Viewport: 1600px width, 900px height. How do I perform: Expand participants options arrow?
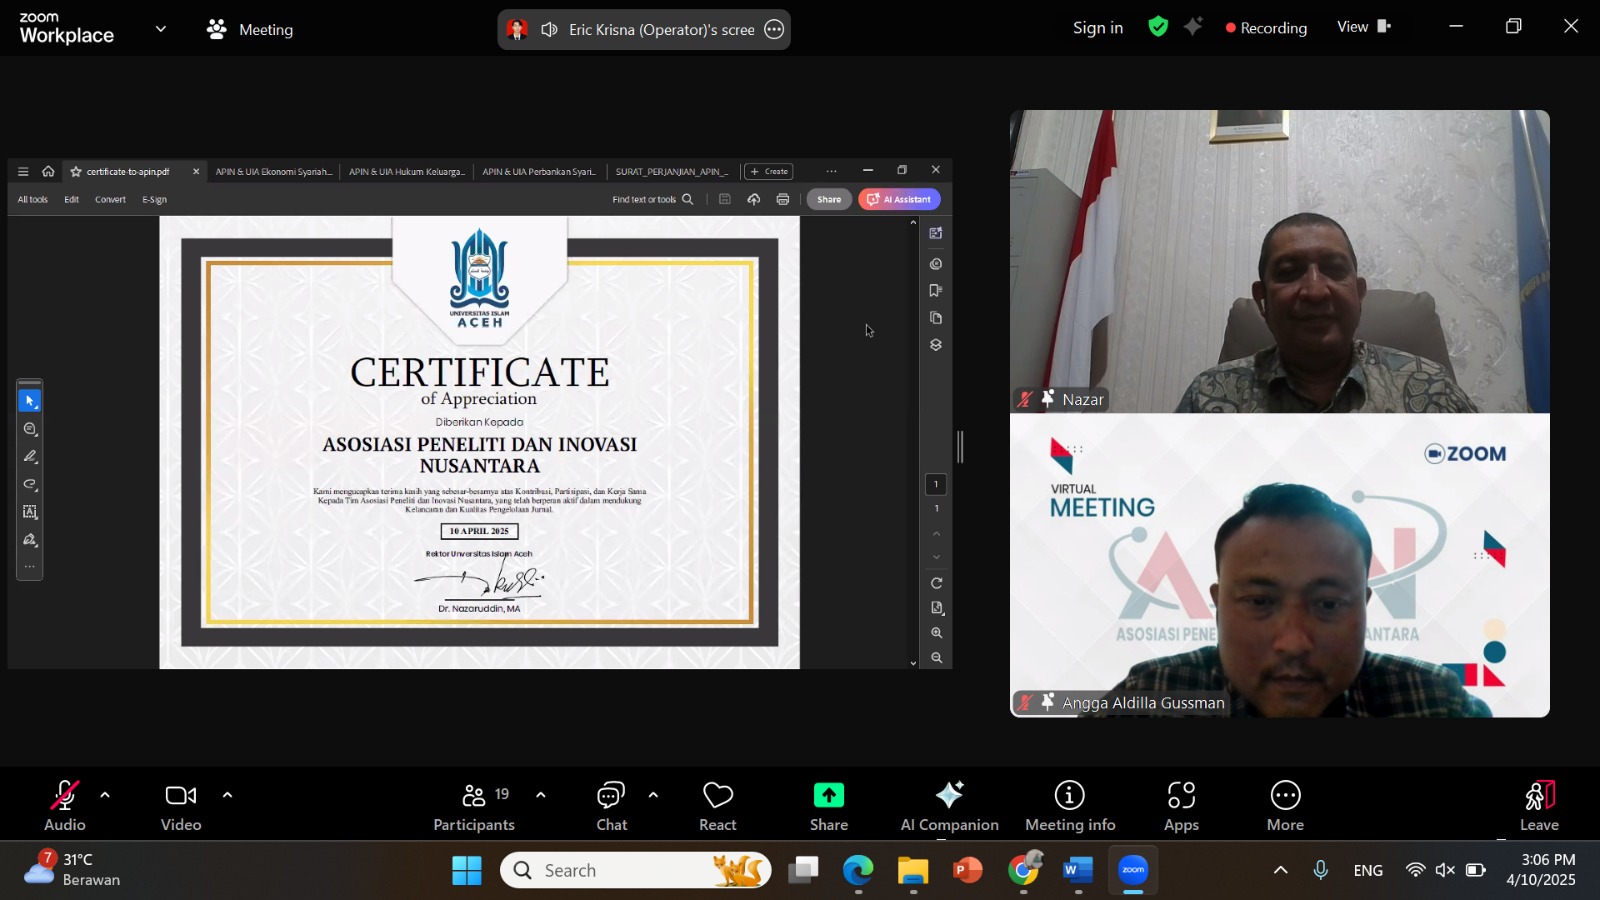[x=541, y=796]
